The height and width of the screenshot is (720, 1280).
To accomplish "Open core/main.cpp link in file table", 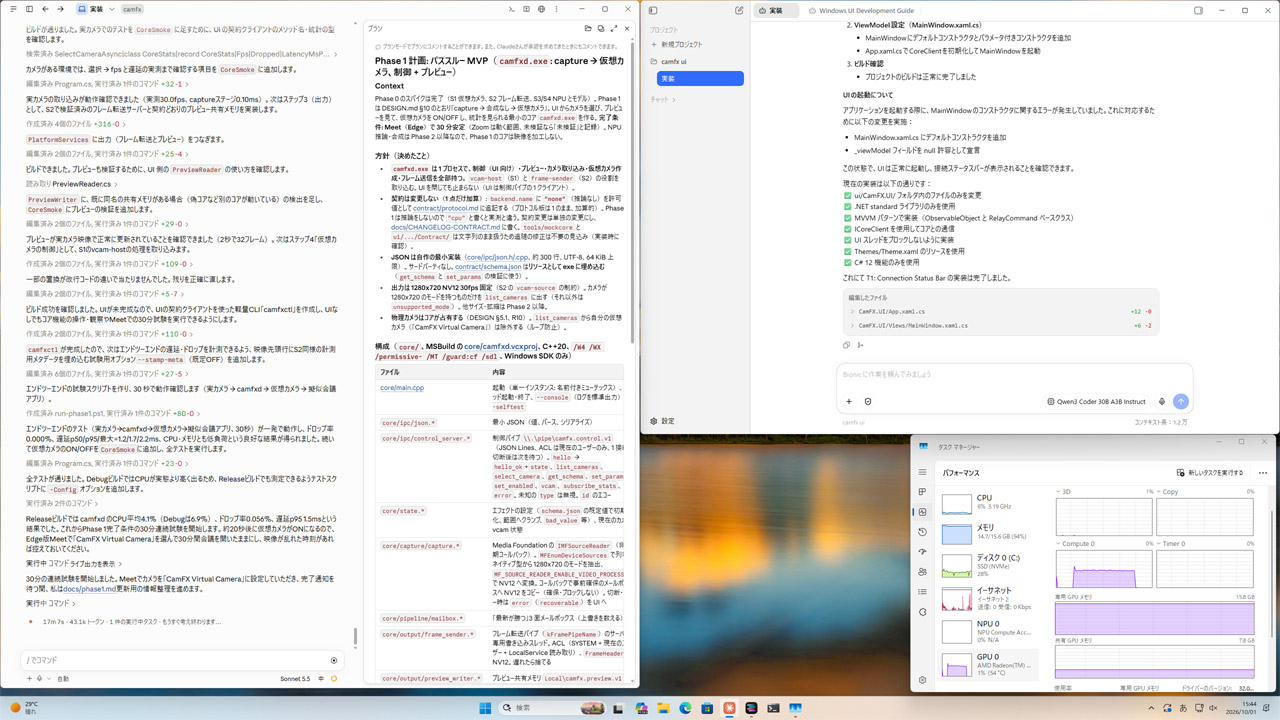I will point(402,387).
